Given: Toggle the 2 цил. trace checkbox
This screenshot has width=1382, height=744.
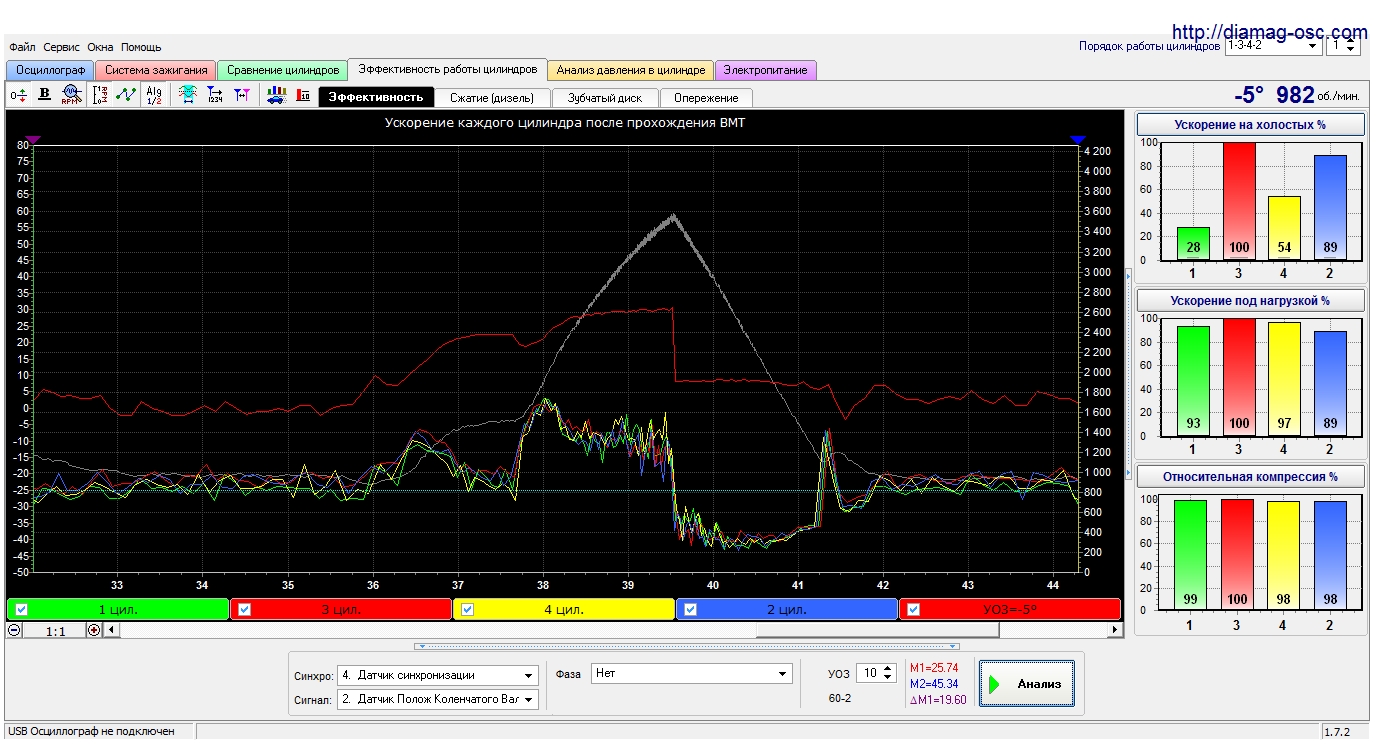Looking at the screenshot, I should 691,609.
